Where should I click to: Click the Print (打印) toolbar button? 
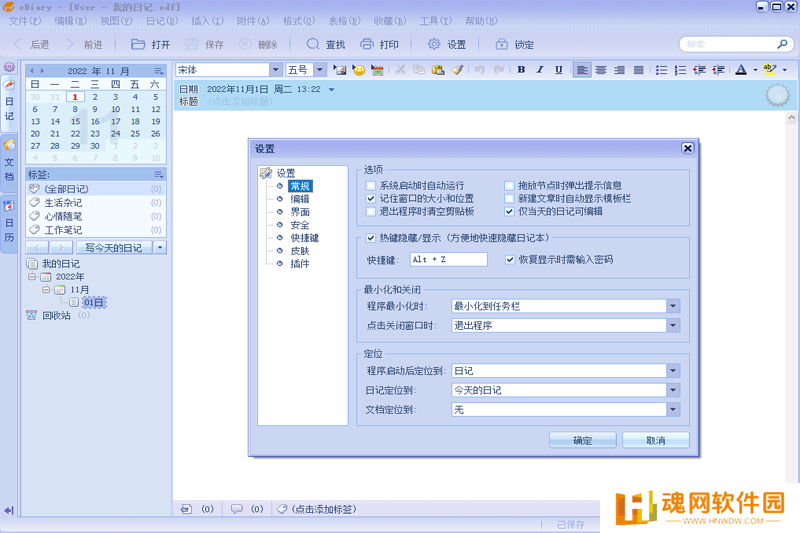379,44
